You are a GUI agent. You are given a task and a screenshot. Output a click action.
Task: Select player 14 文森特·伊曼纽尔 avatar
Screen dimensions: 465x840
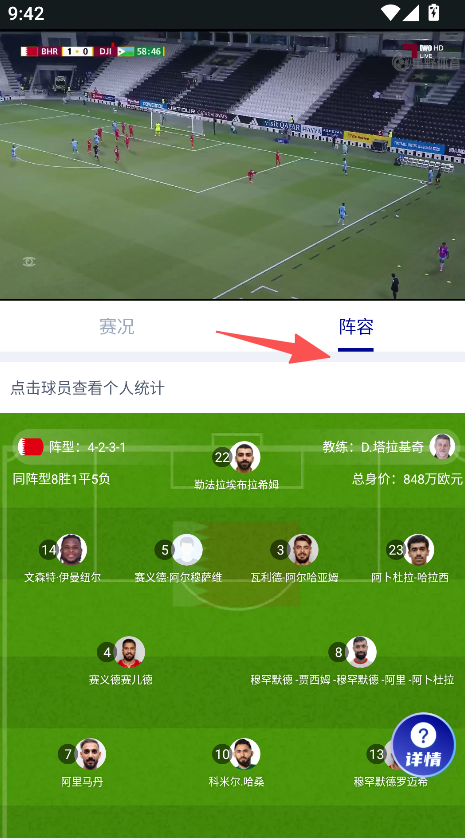pos(71,550)
